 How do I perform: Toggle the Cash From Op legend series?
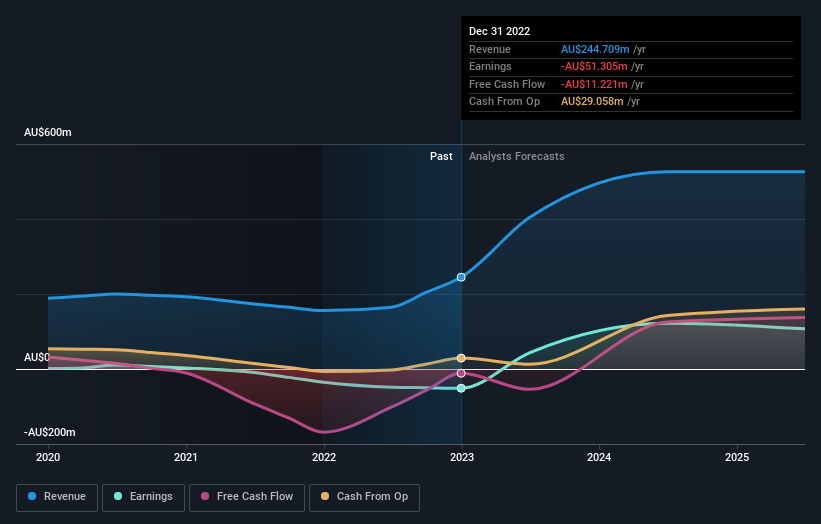click(x=364, y=497)
